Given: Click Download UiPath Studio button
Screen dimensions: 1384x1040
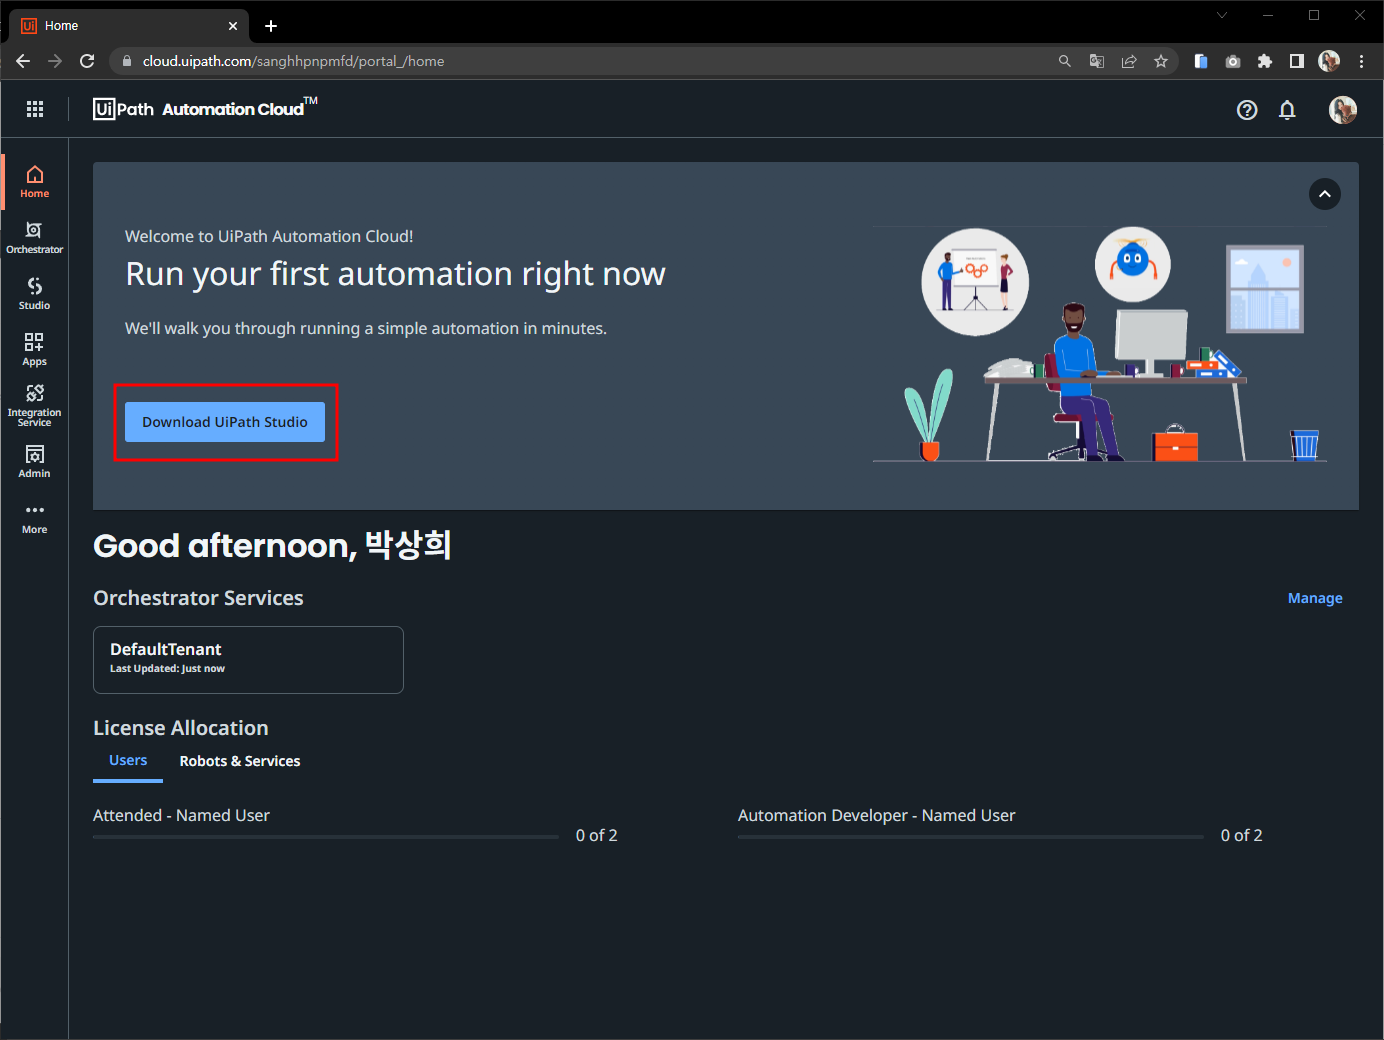Looking at the screenshot, I should tap(225, 422).
